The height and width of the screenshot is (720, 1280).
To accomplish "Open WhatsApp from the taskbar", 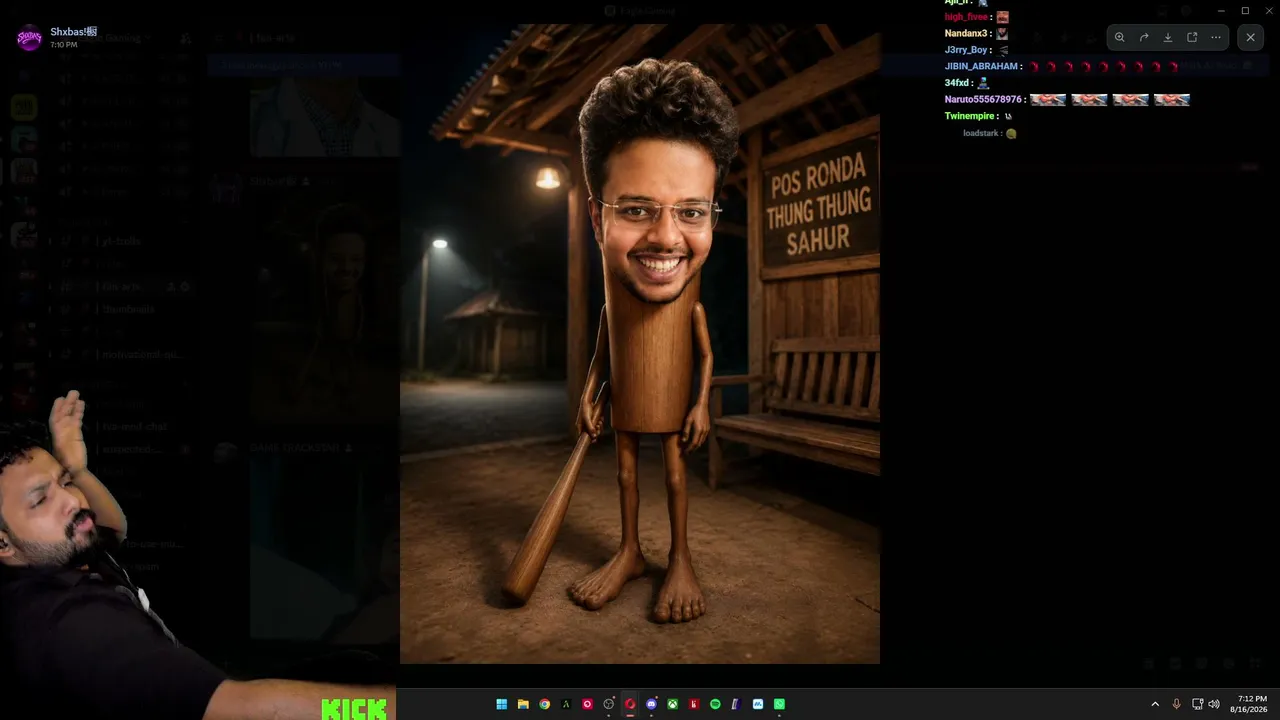I will pyautogui.click(x=779, y=704).
